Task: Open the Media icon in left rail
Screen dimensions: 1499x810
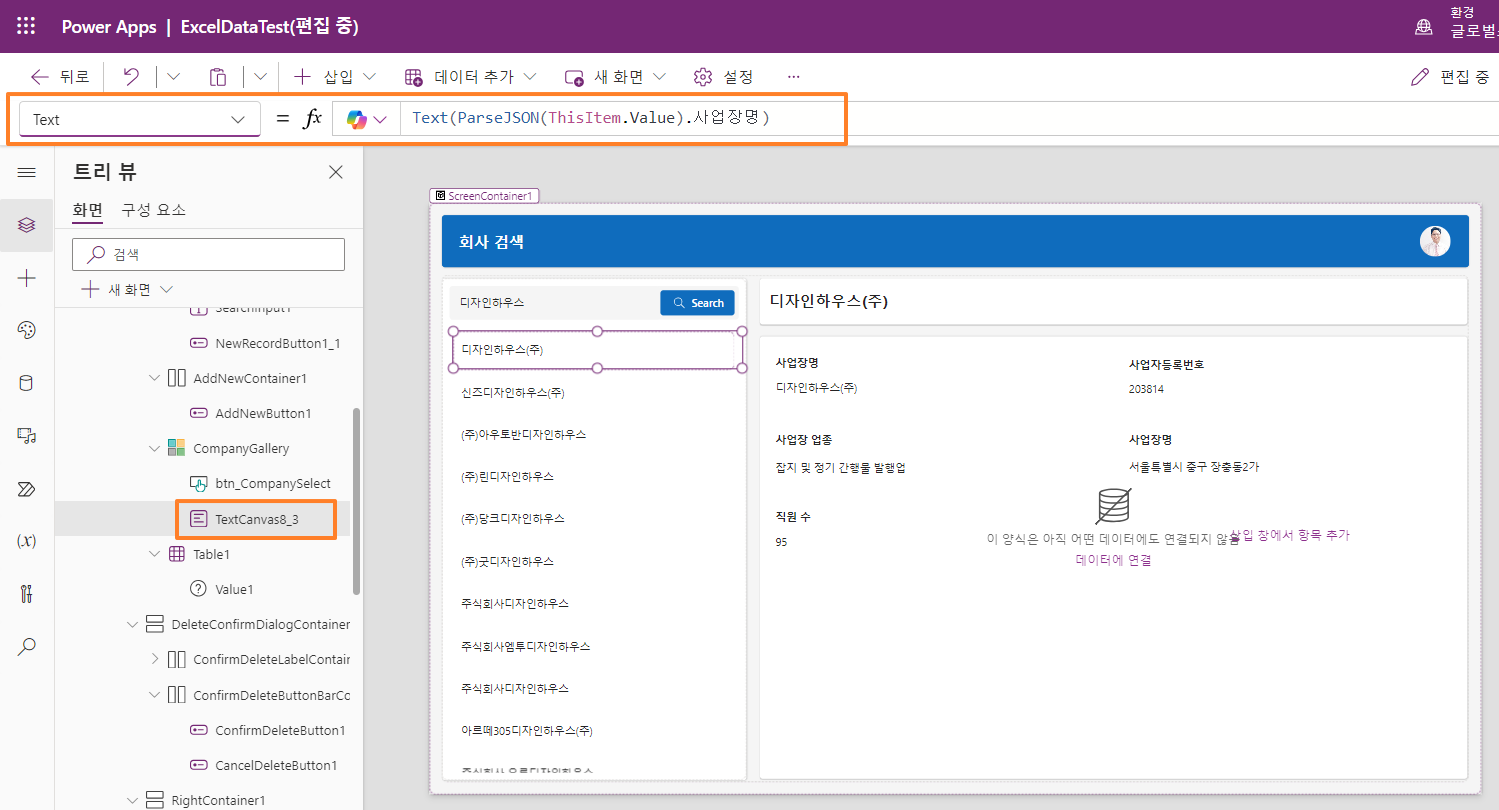Action: [27, 435]
